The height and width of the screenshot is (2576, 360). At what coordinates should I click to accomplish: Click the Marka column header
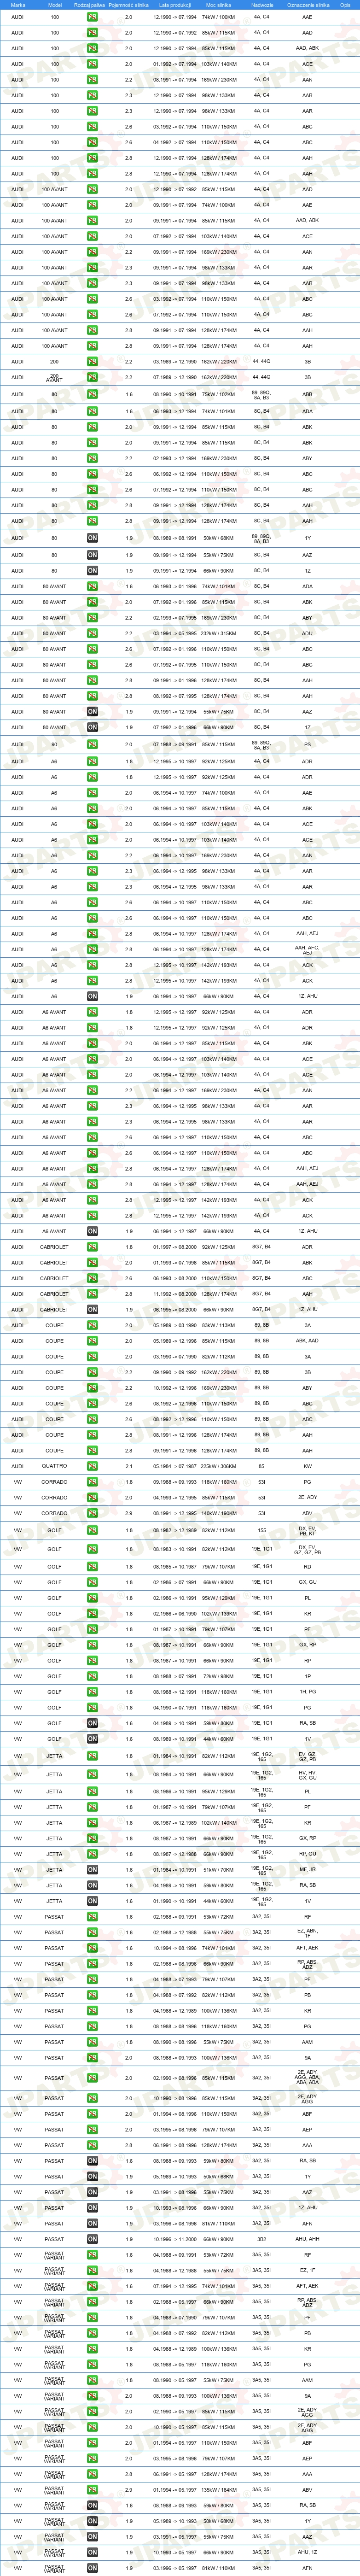18,5
